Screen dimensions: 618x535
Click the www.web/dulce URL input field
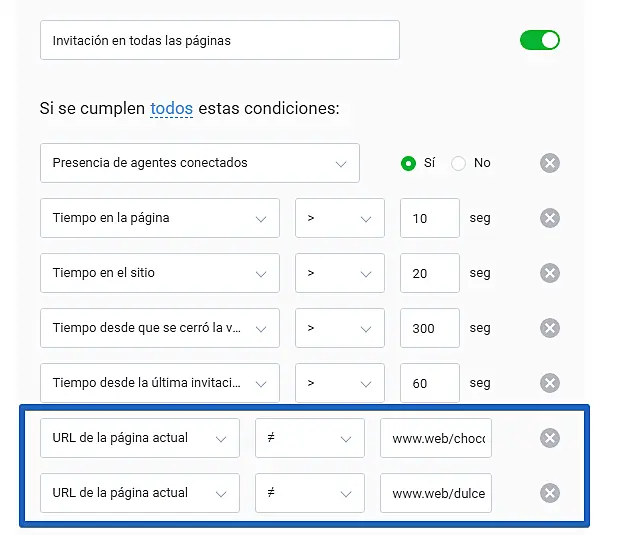click(x=436, y=493)
